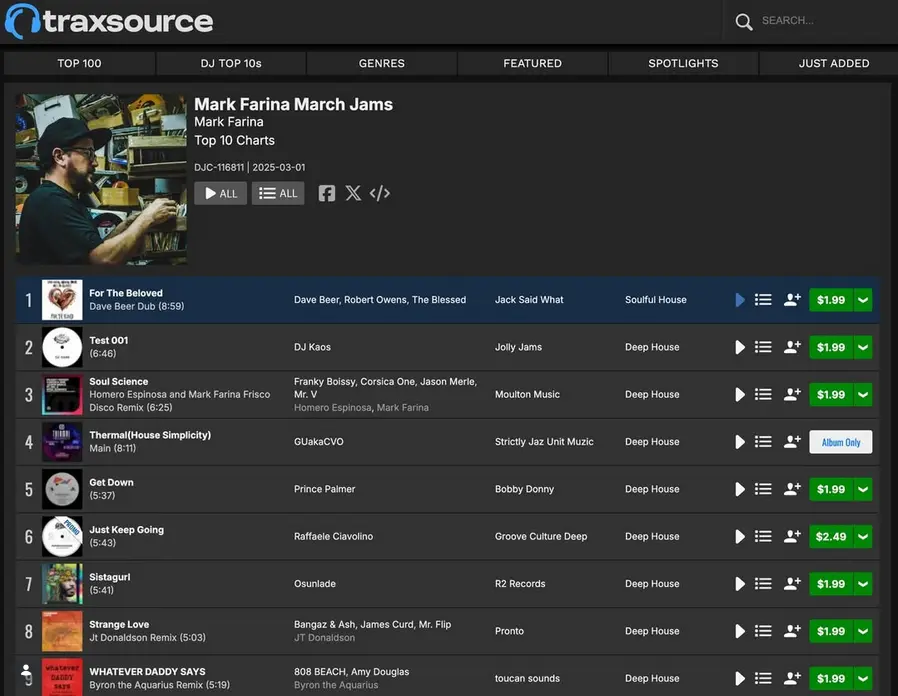Image resolution: width=898 pixels, height=696 pixels.
Task: Expand price options for For The Beloved
Action: pyautogui.click(x=863, y=300)
